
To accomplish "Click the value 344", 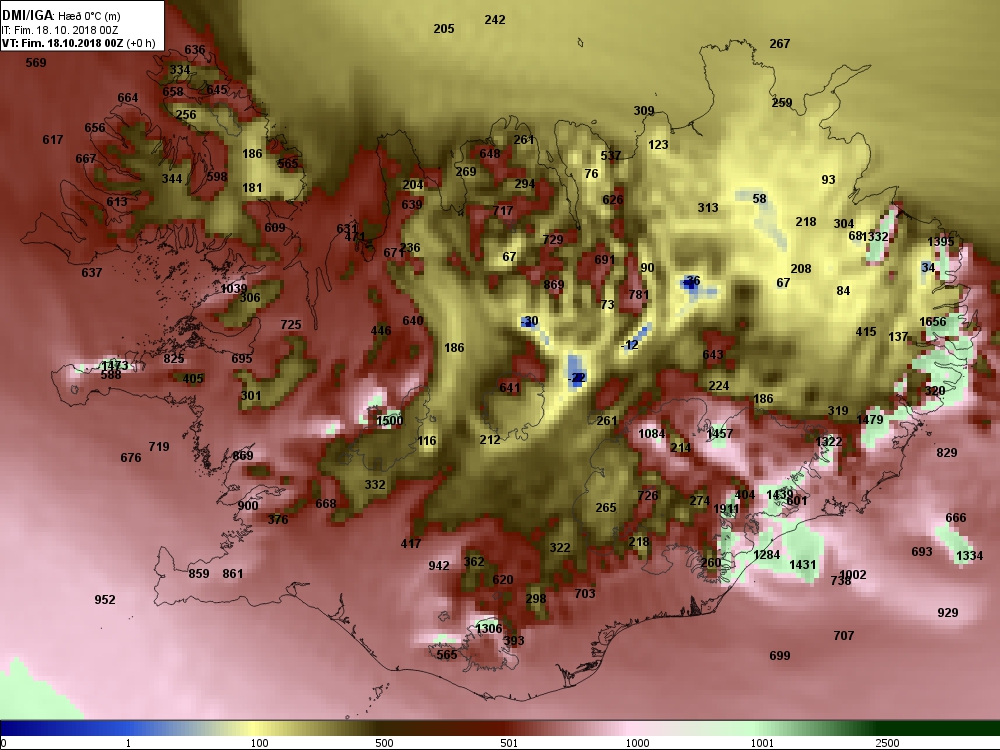I will [172, 179].
